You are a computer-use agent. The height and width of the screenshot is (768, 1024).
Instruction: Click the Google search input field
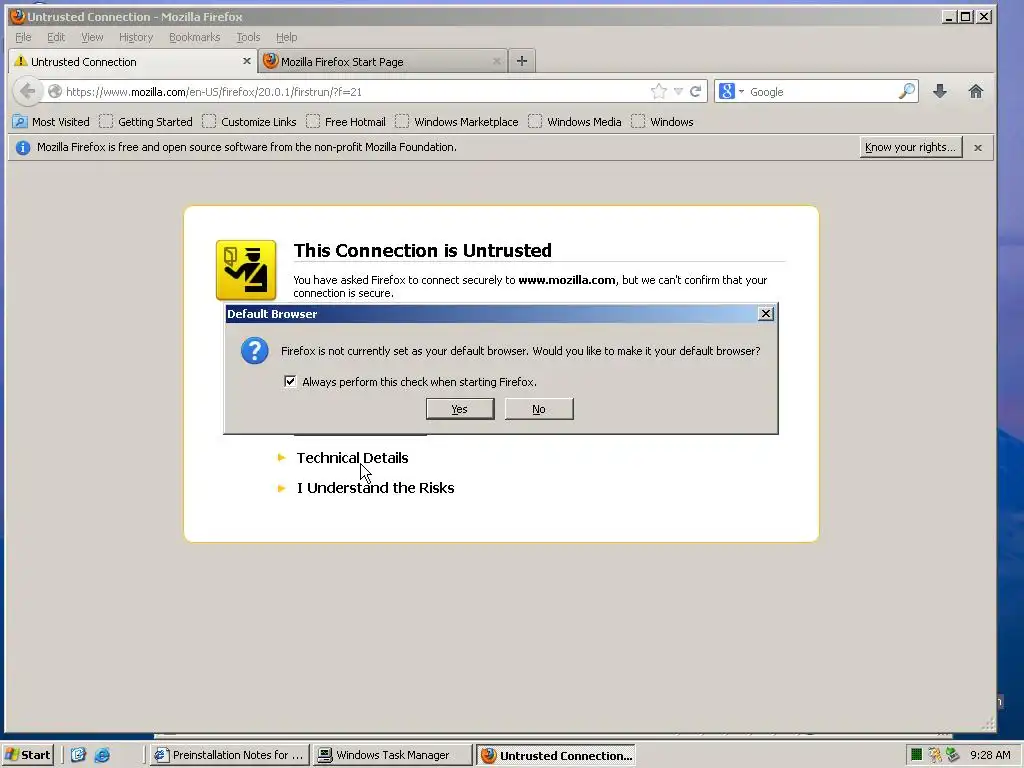coord(822,91)
